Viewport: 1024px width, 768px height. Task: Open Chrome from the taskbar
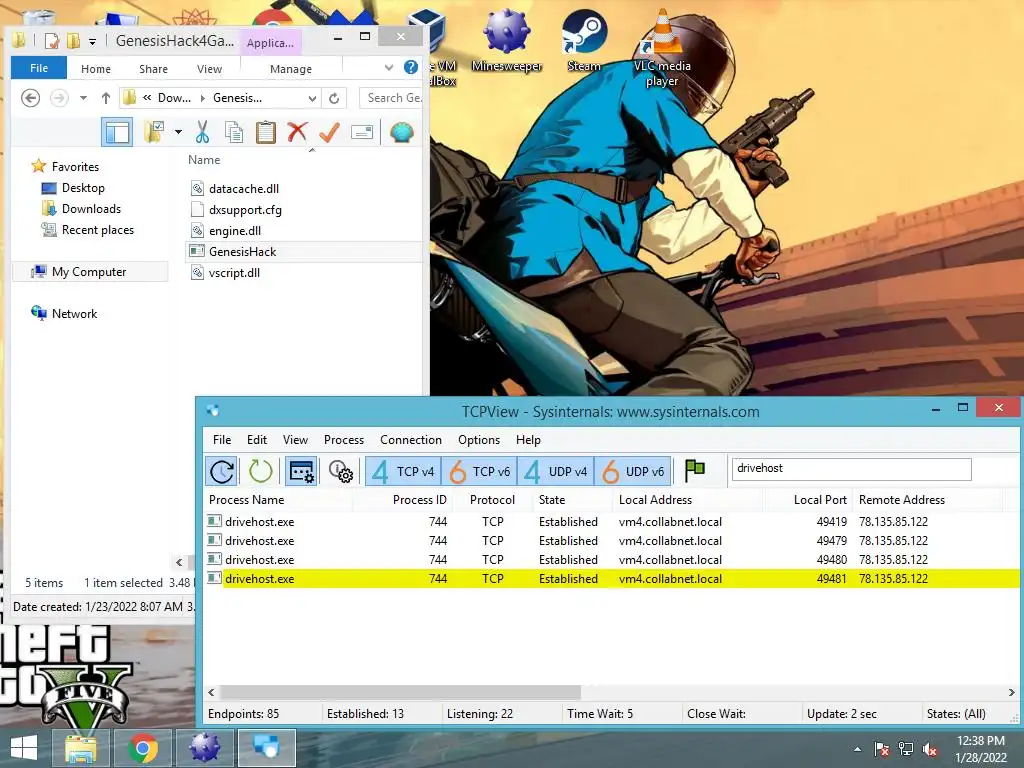(x=143, y=748)
